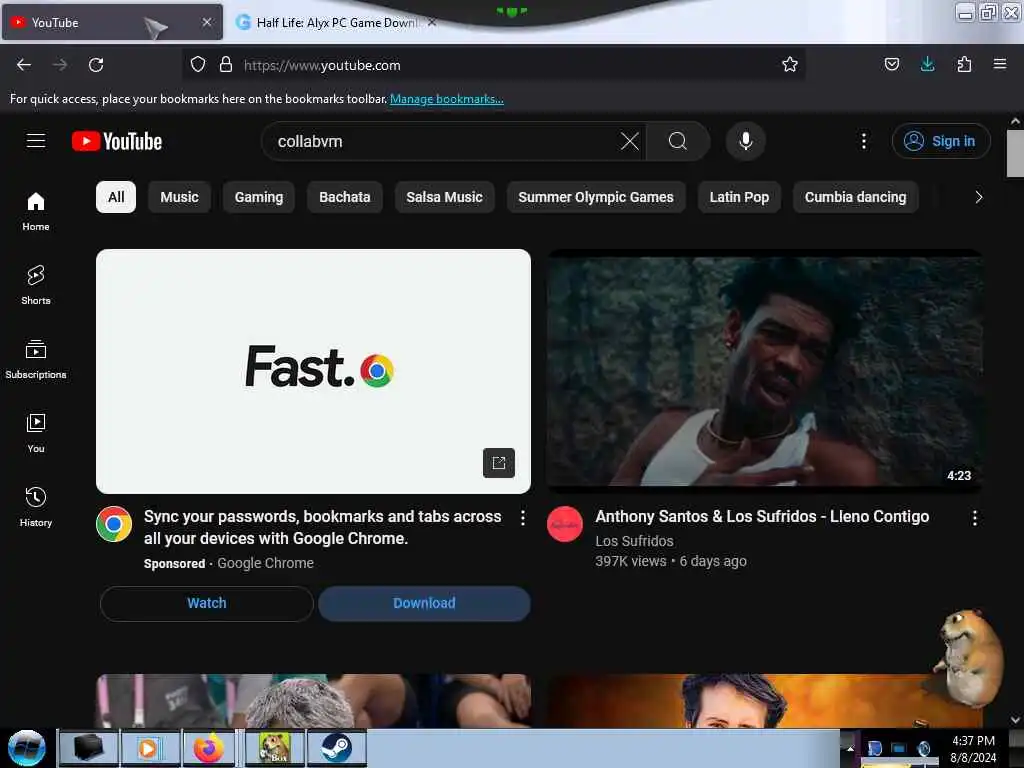This screenshot has width=1024, height=768.
Task: Open the shield tracking protection icon
Action: (x=198, y=65)
